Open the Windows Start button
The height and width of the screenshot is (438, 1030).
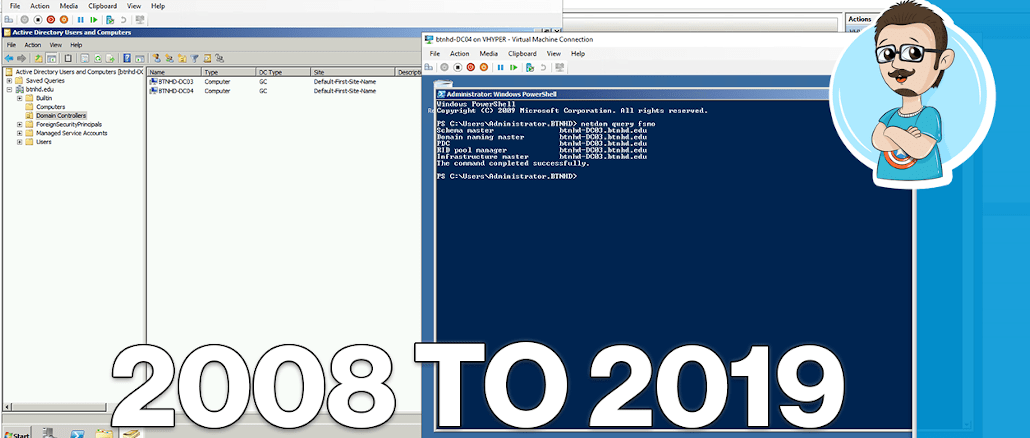tap(16, 433)
